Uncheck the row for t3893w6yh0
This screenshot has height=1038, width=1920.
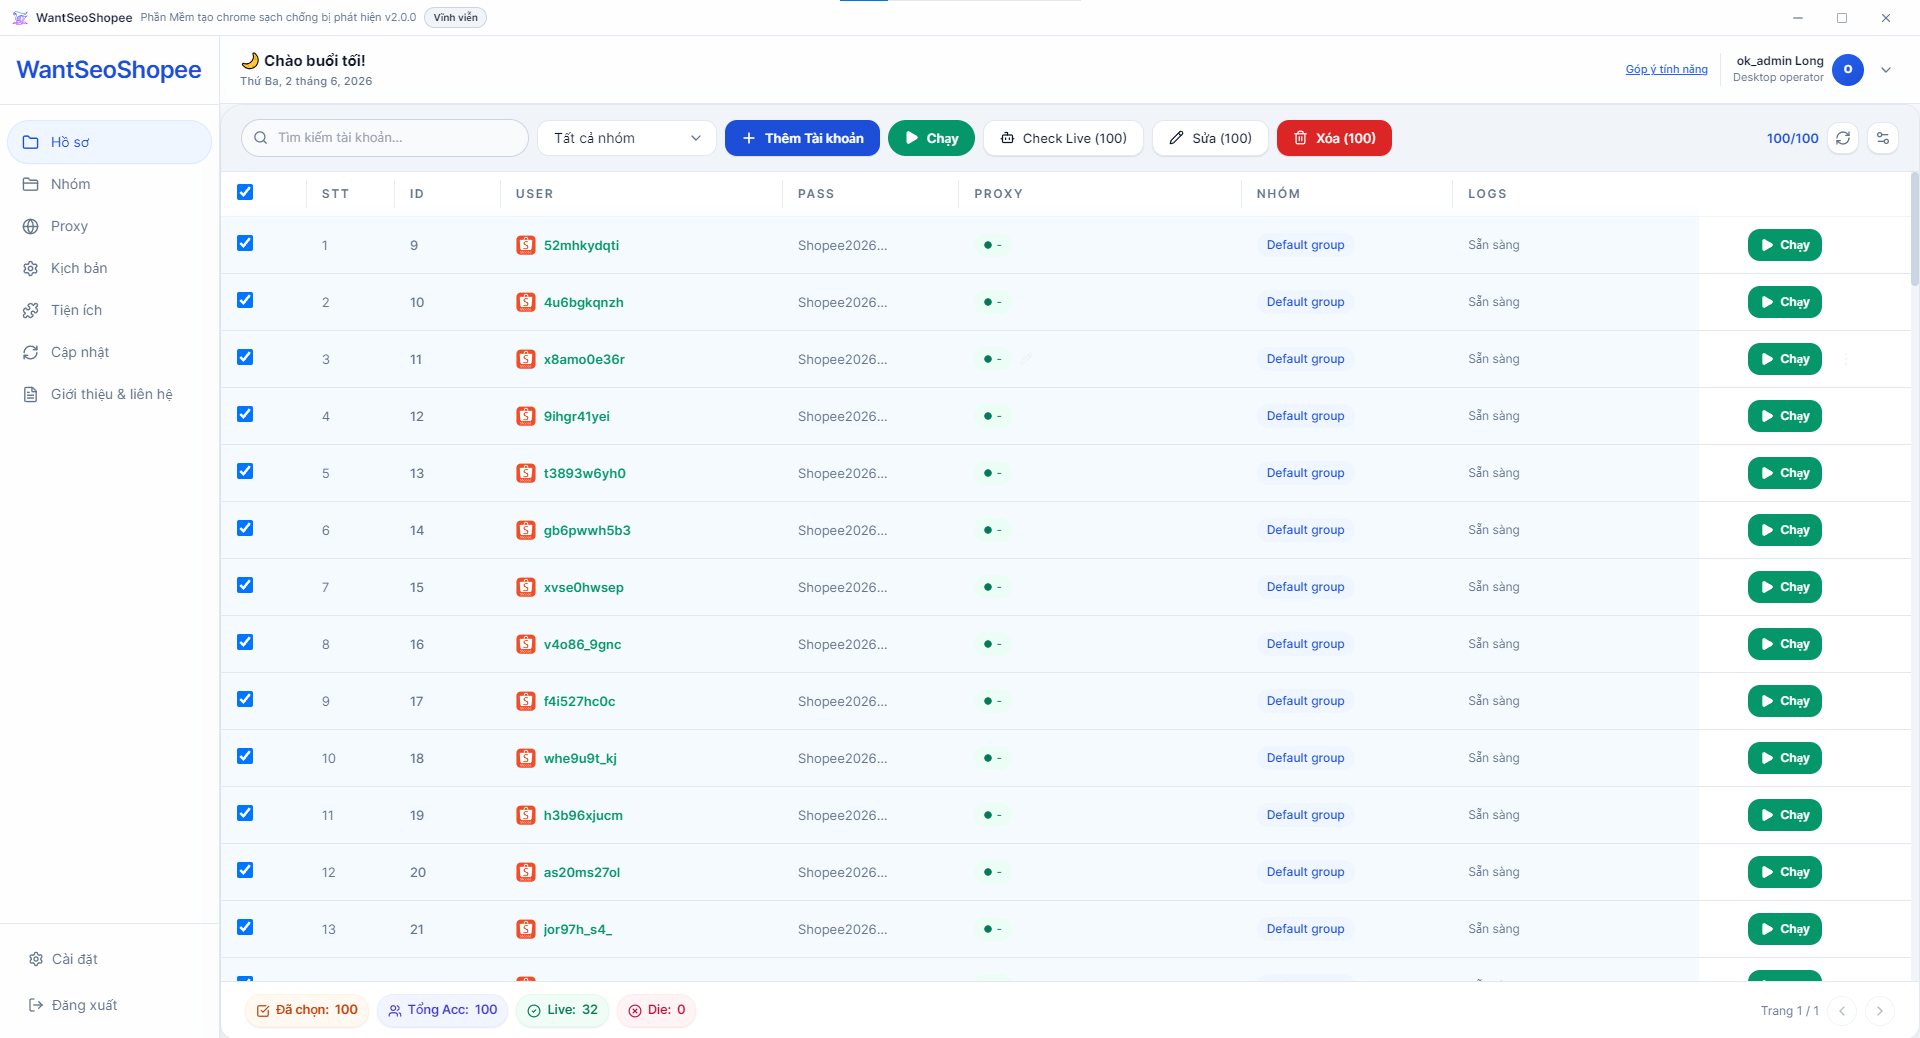245,471
